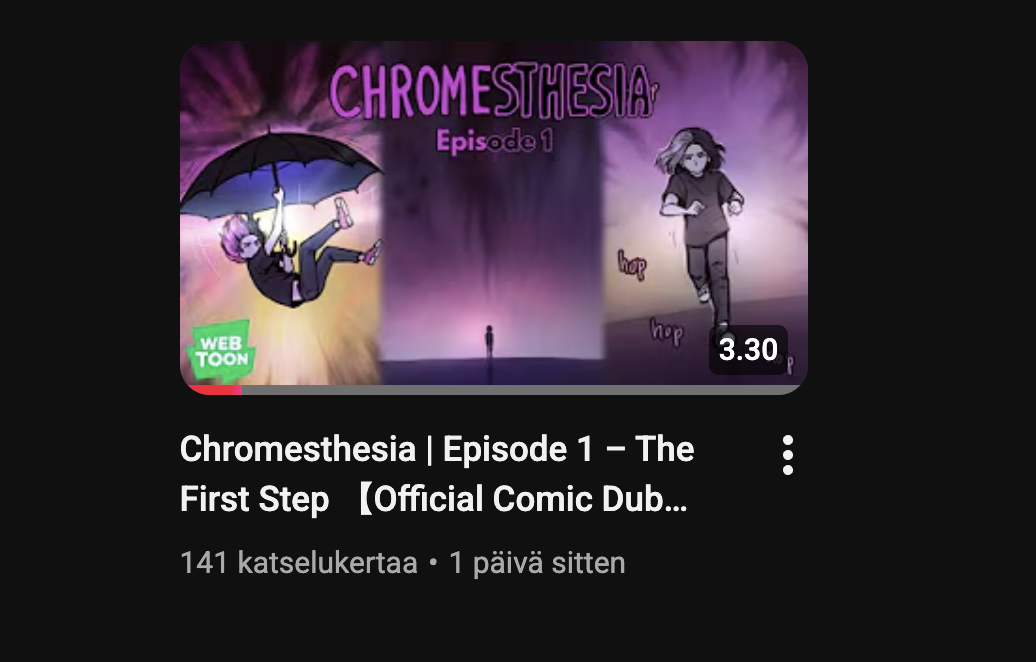
Task: Click the pink-haired falling character
Action: pyautogui.click(x=291, y=254)
